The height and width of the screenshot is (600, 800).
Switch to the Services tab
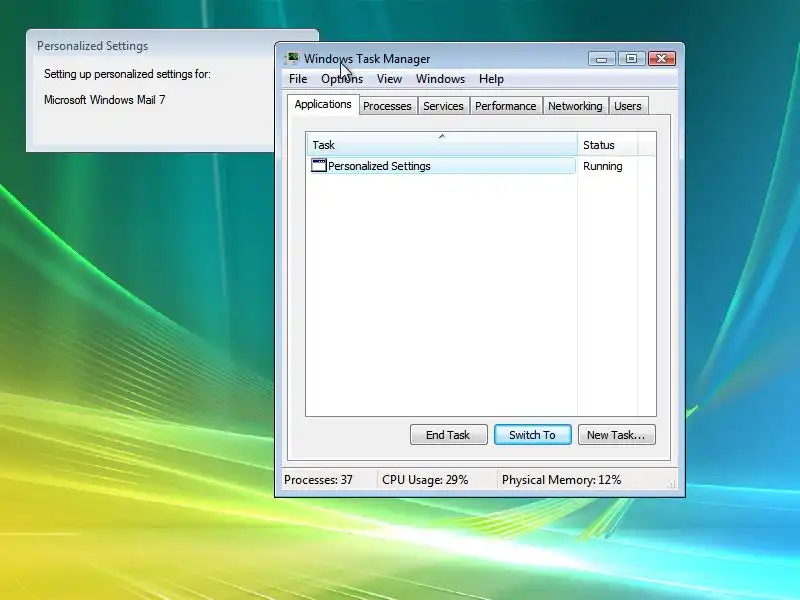[443, 106]
